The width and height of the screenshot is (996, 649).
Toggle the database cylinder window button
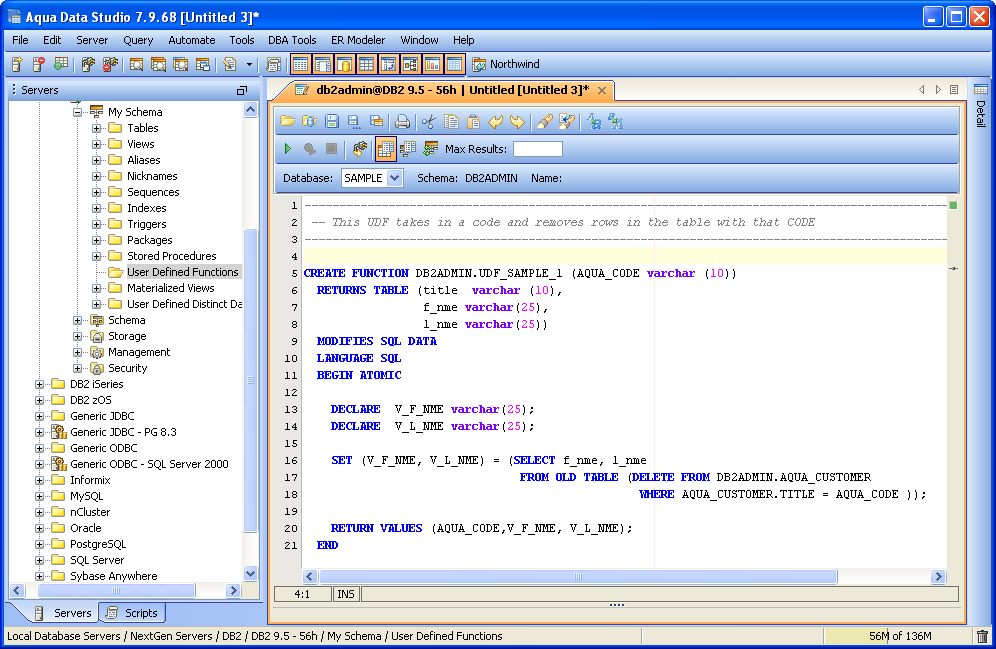(x=344, y=64)
